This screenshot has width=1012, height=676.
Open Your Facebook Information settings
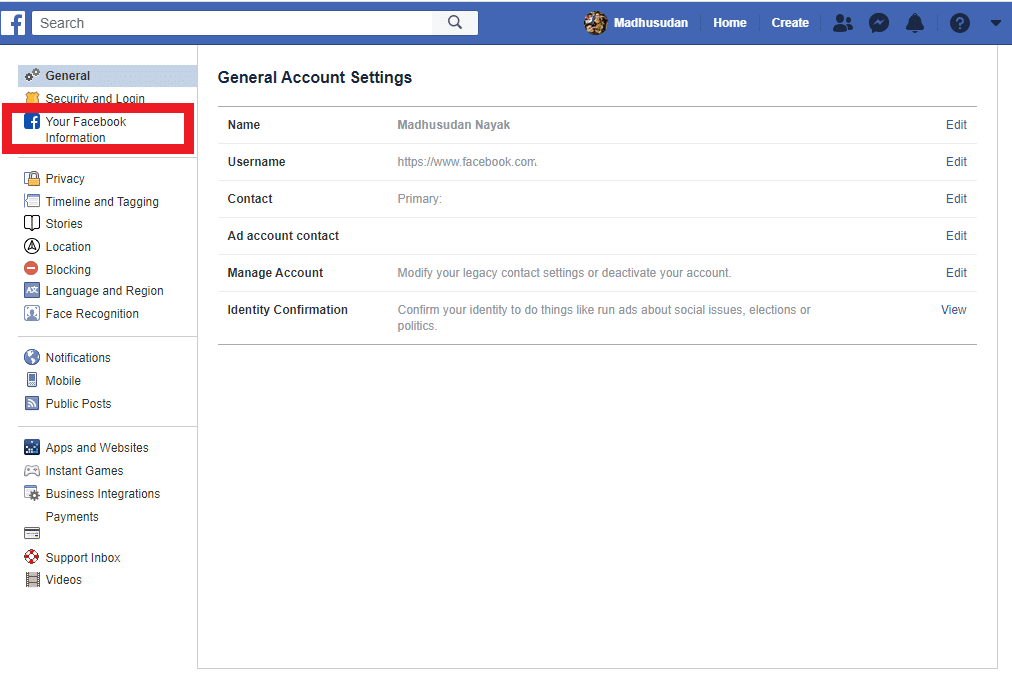click(85, 129)
